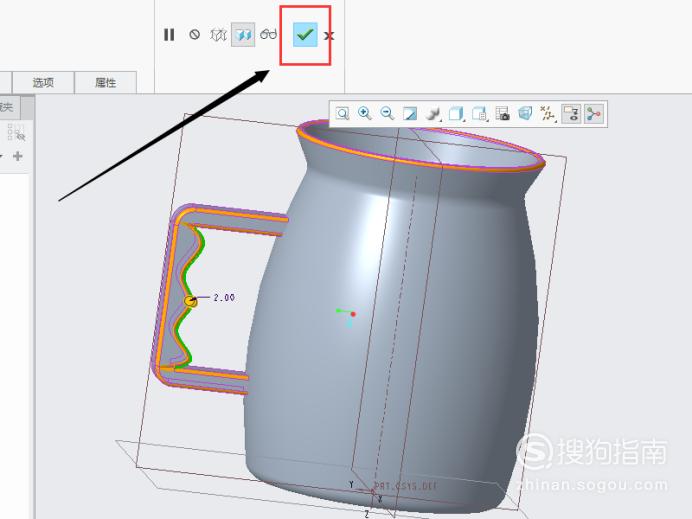Open the 属性 tab
The height and width of the screenshot is (519, 692).
point(105,83)
